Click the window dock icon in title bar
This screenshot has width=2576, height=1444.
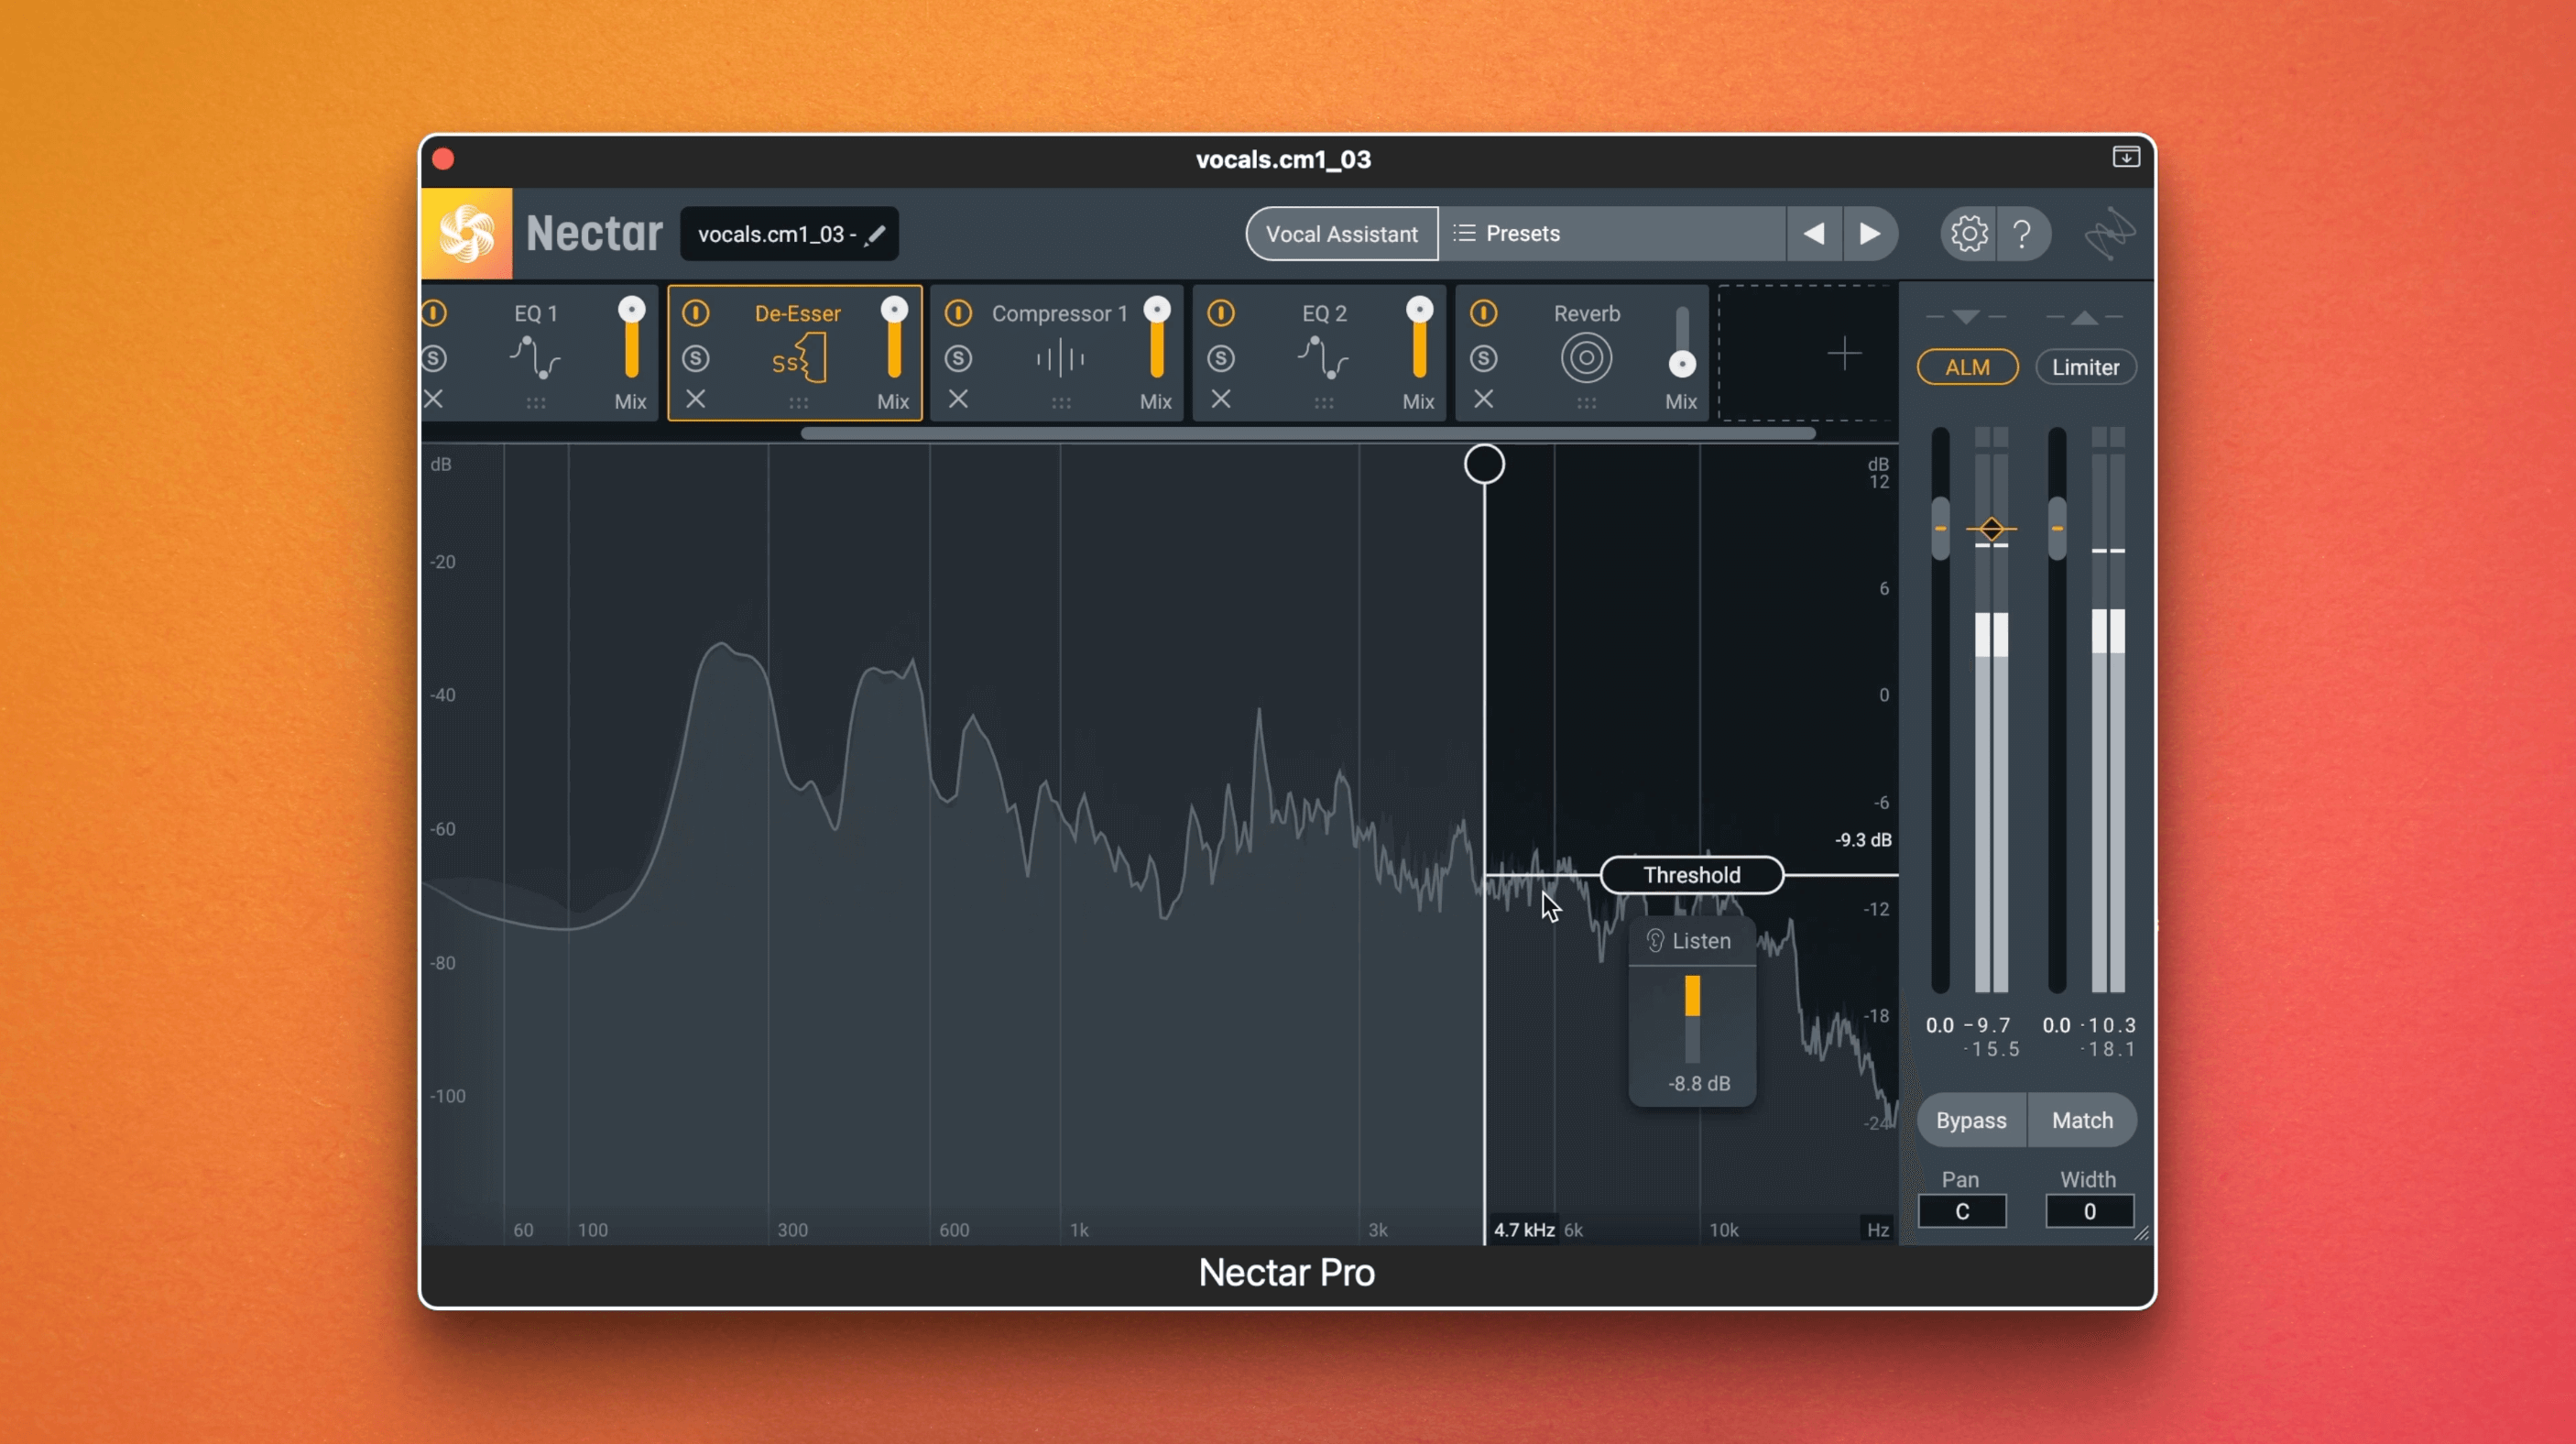pyautogui.click(x=2126, y=157)
